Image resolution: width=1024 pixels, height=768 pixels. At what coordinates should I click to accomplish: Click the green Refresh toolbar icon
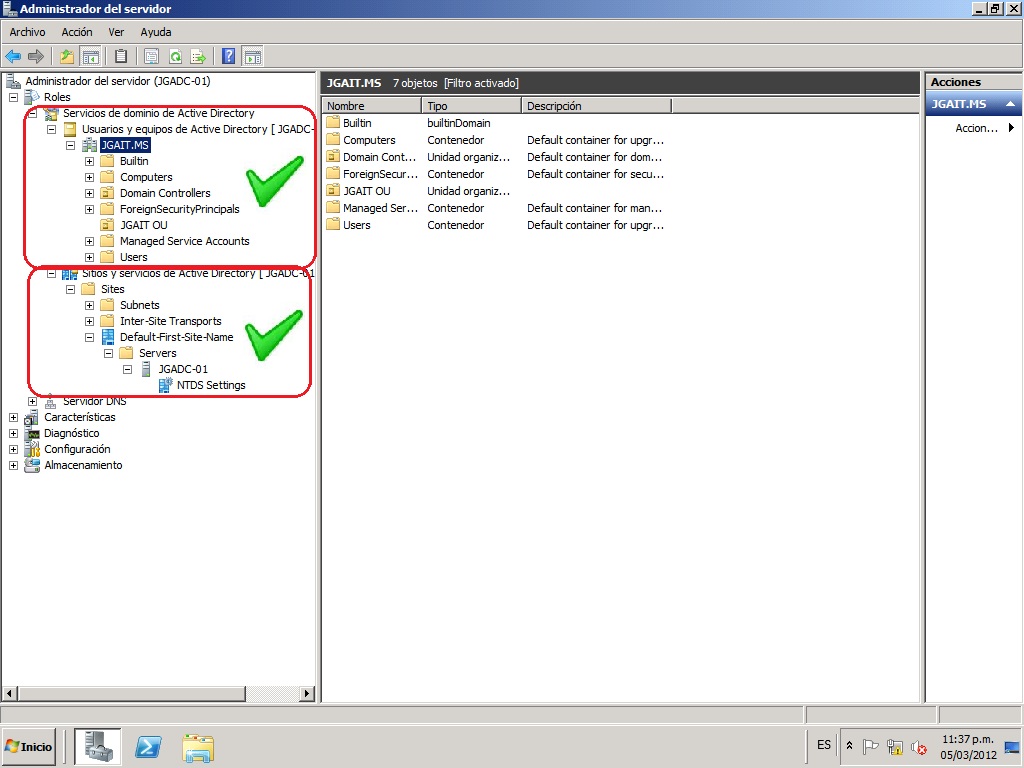coord(175,57)
